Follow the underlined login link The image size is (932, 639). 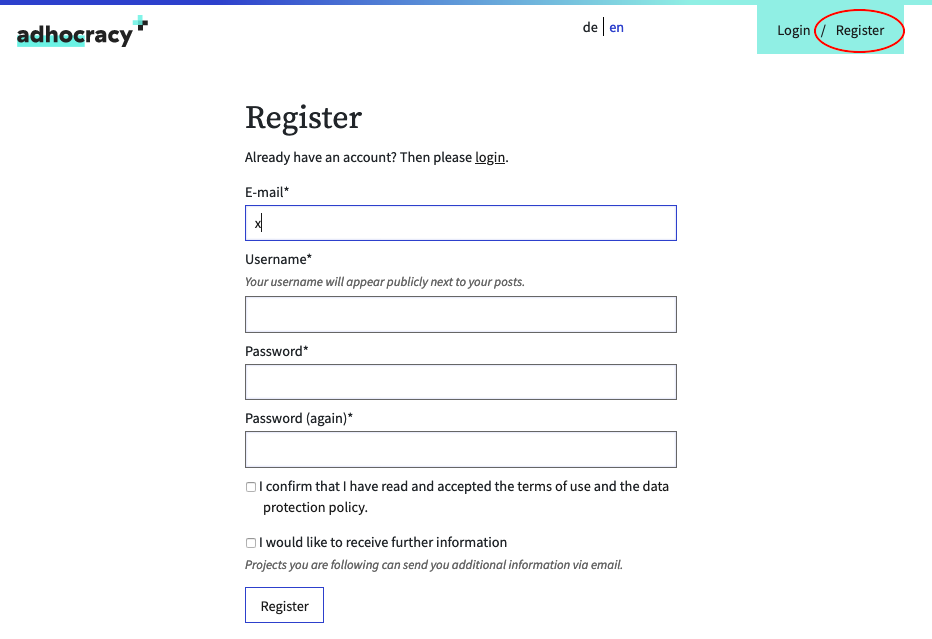click(490, 158)
